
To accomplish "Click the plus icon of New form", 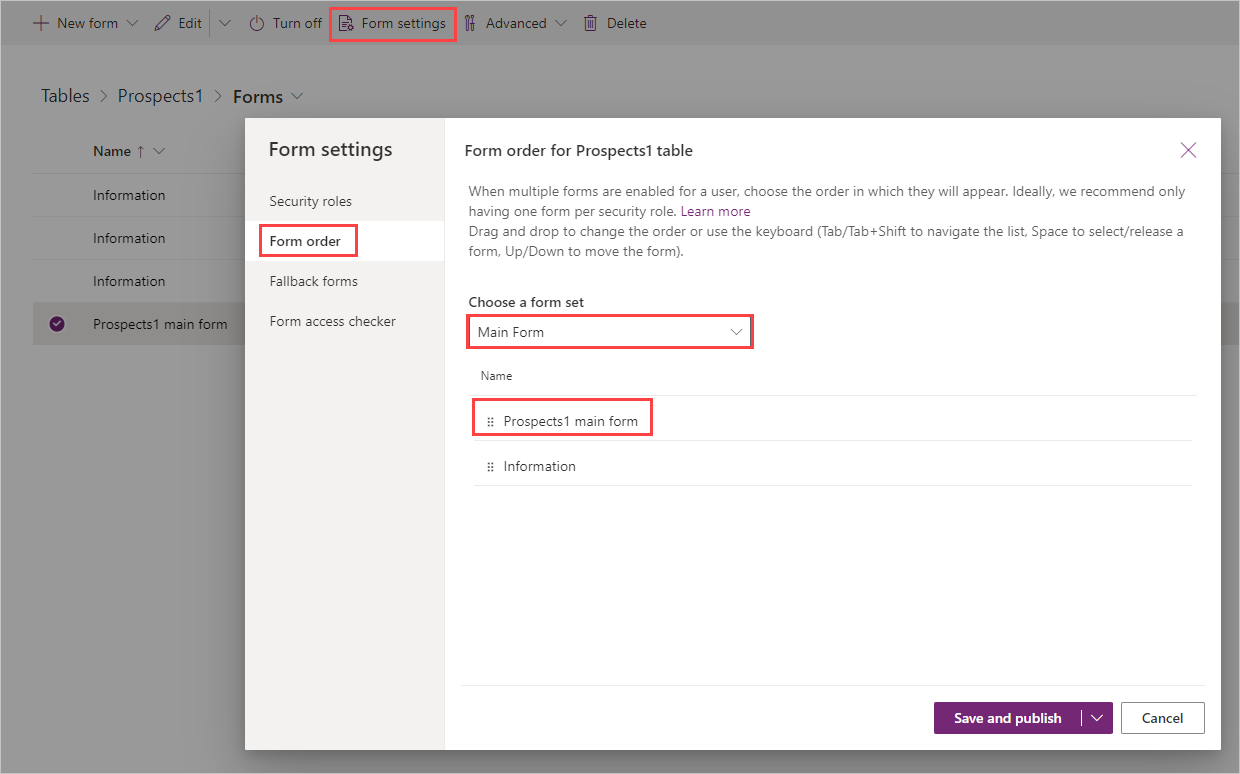I will pyautogui.click(x=41, y=23).
